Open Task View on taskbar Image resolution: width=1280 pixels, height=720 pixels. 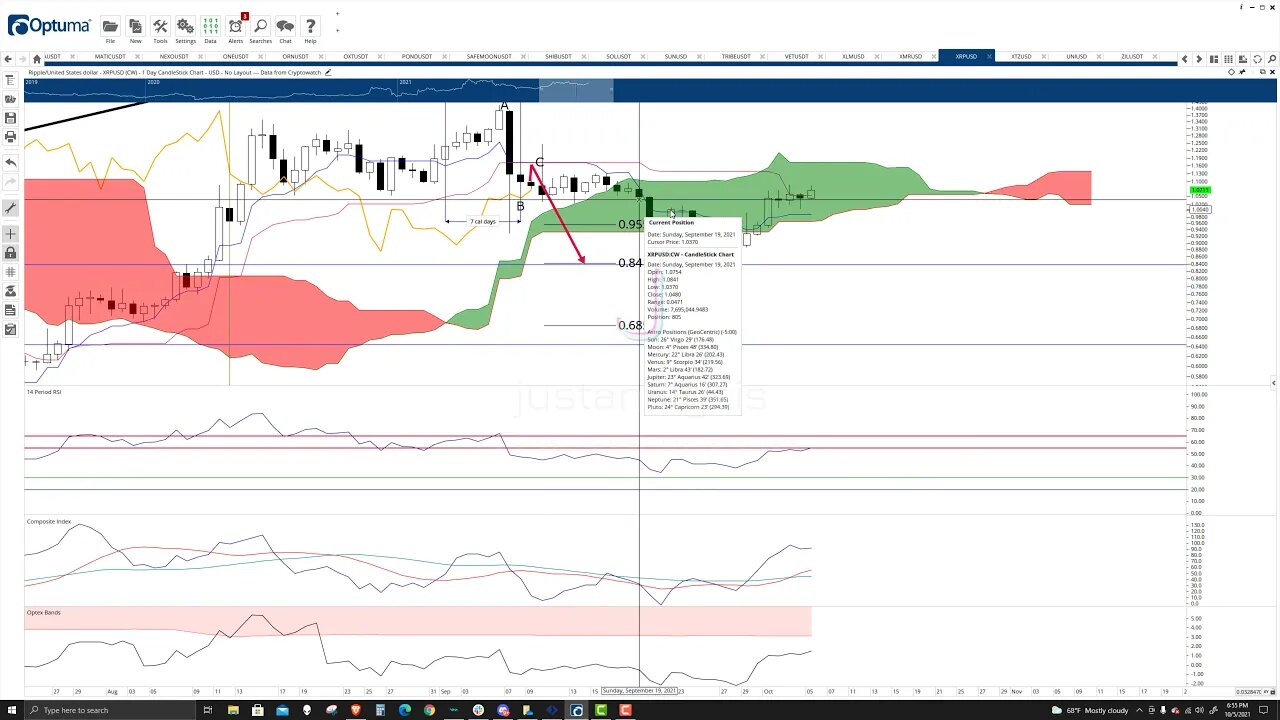208,710
